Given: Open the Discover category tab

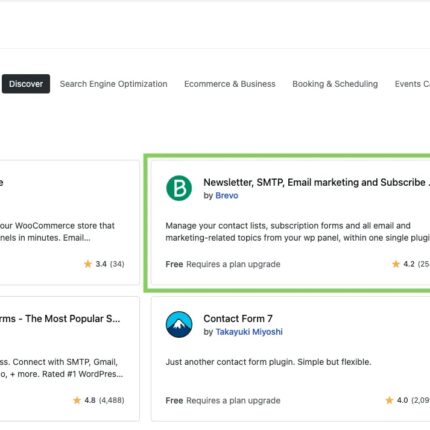Looking at the screenshot, I should [26, 84].
